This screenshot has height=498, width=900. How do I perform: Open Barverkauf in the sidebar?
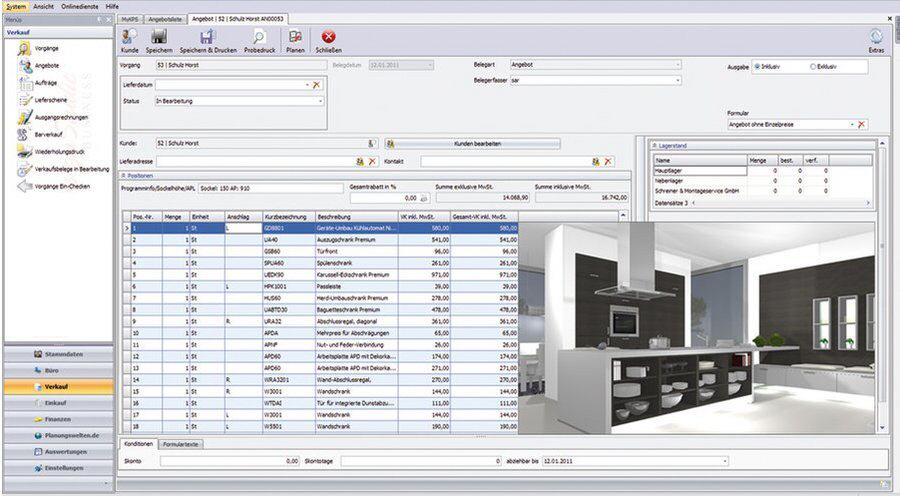pyautogui.click(x=46, y=135)
